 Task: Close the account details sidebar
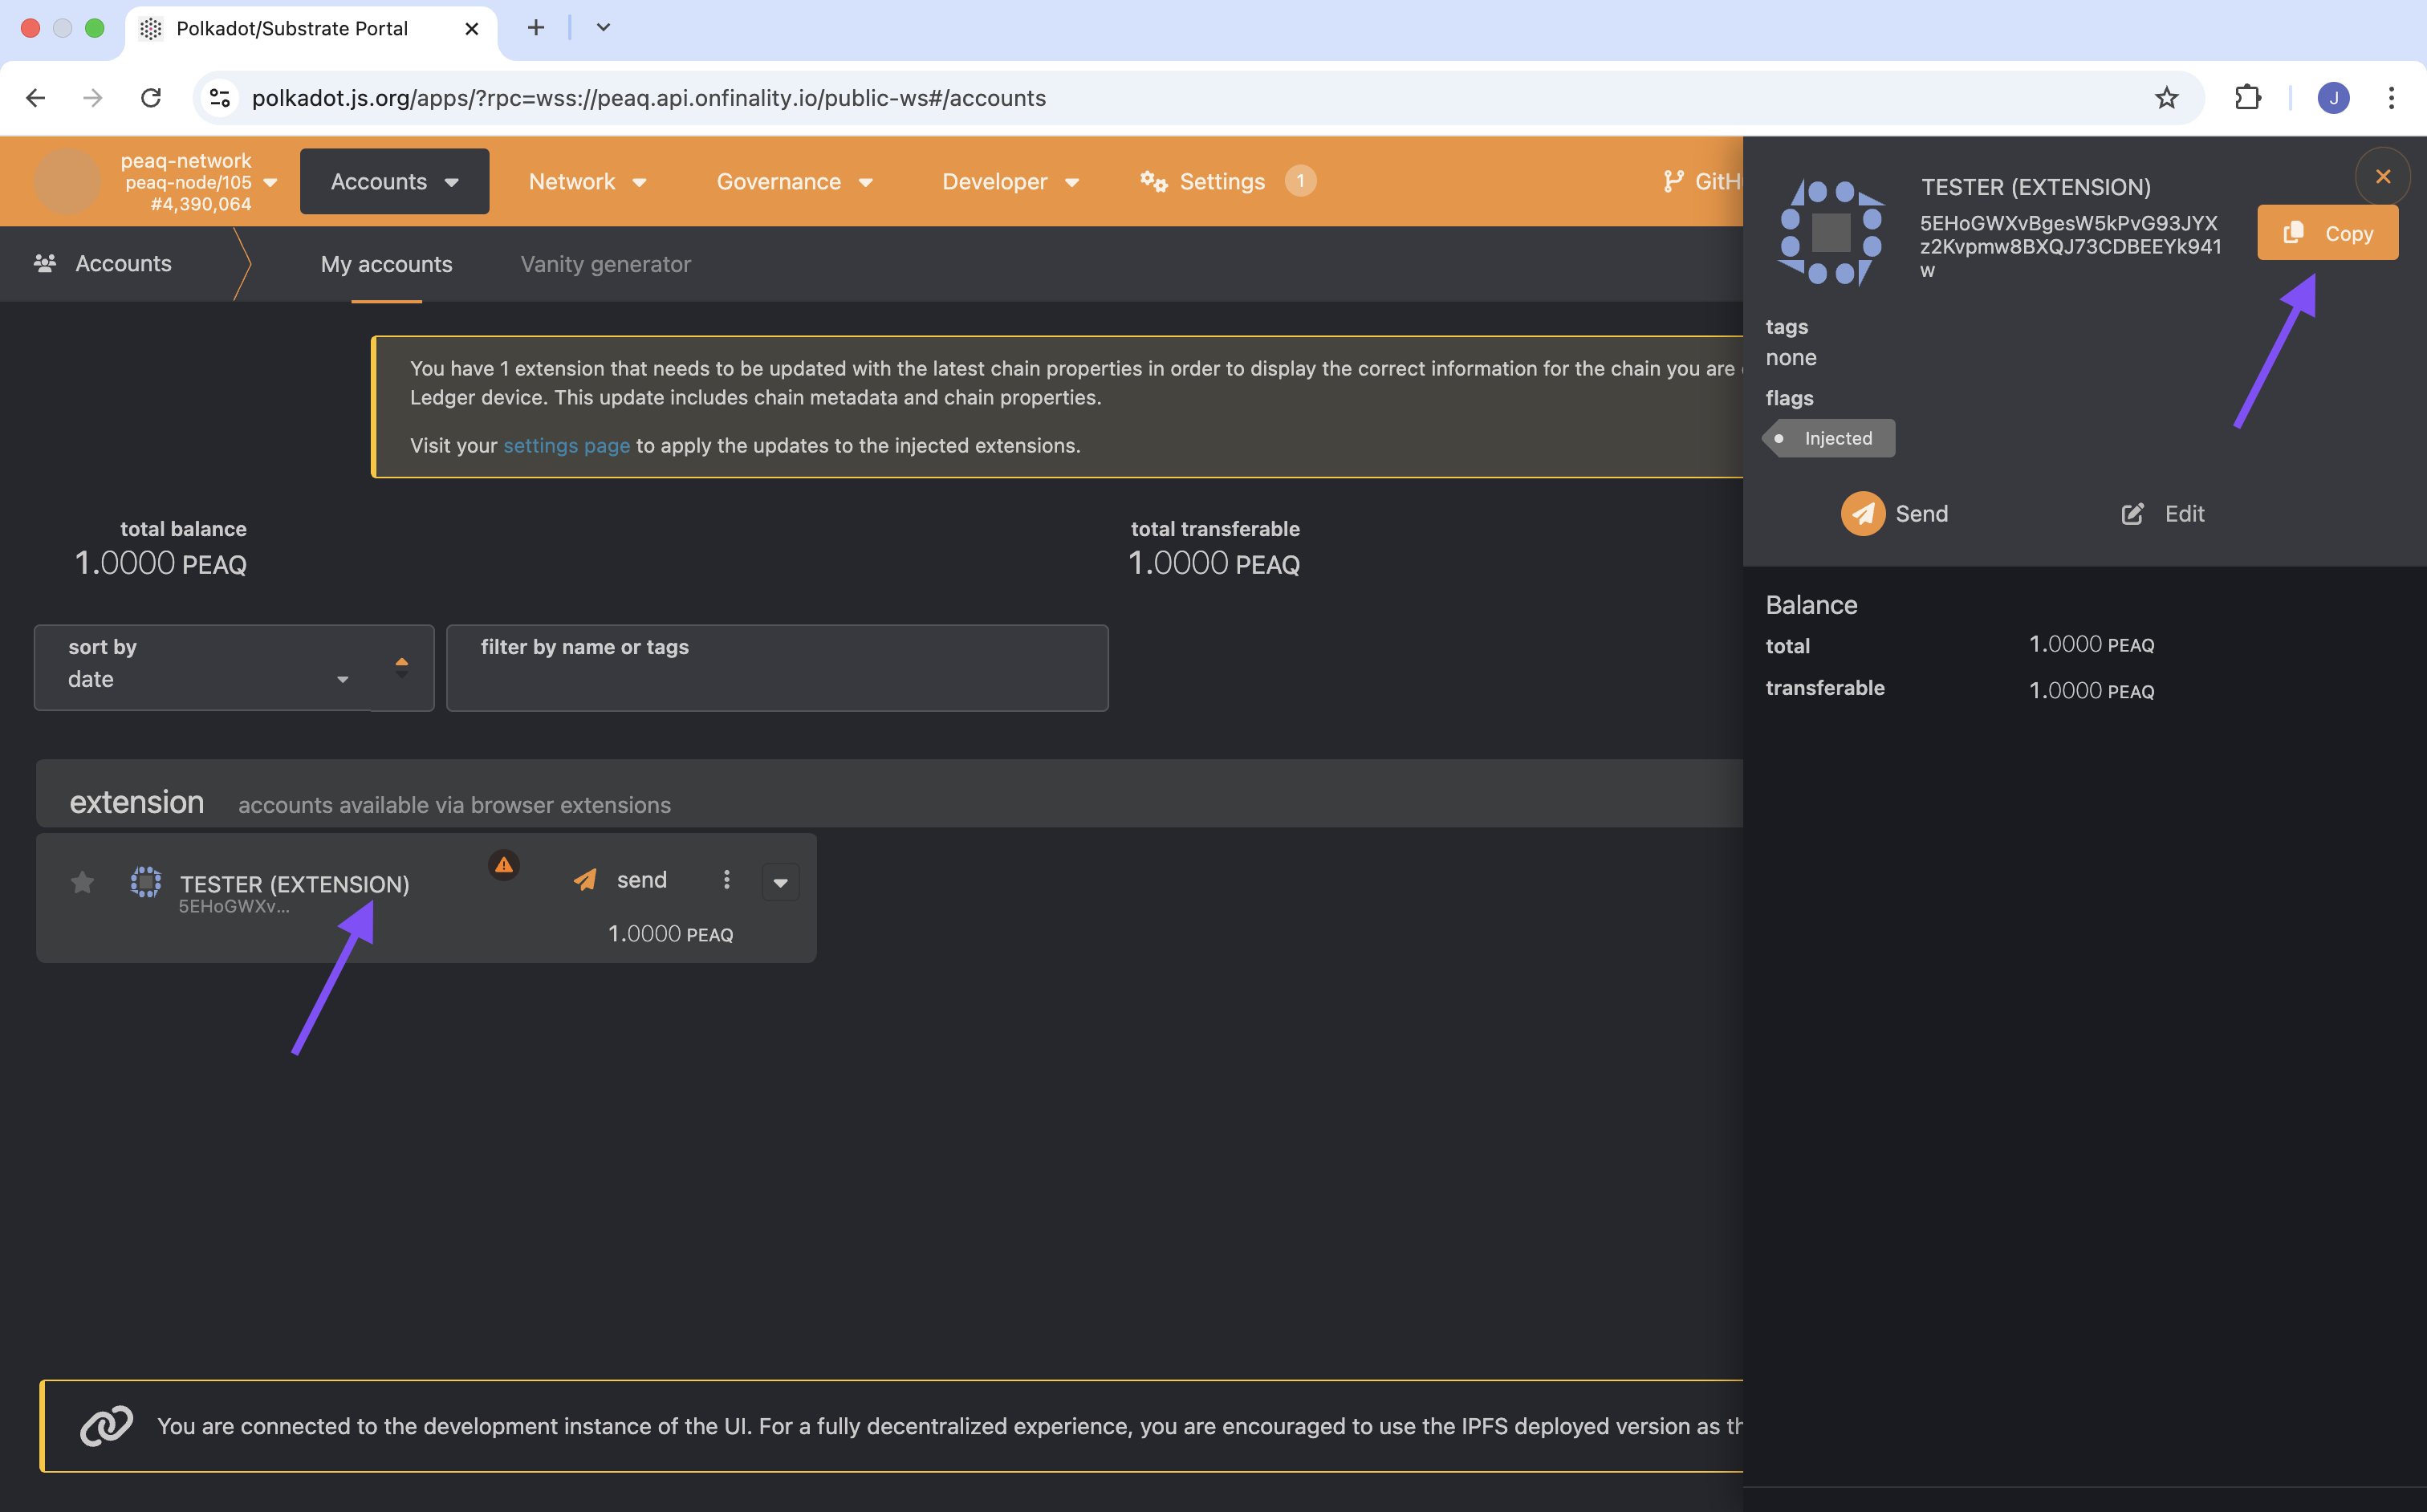[2382, 177]
